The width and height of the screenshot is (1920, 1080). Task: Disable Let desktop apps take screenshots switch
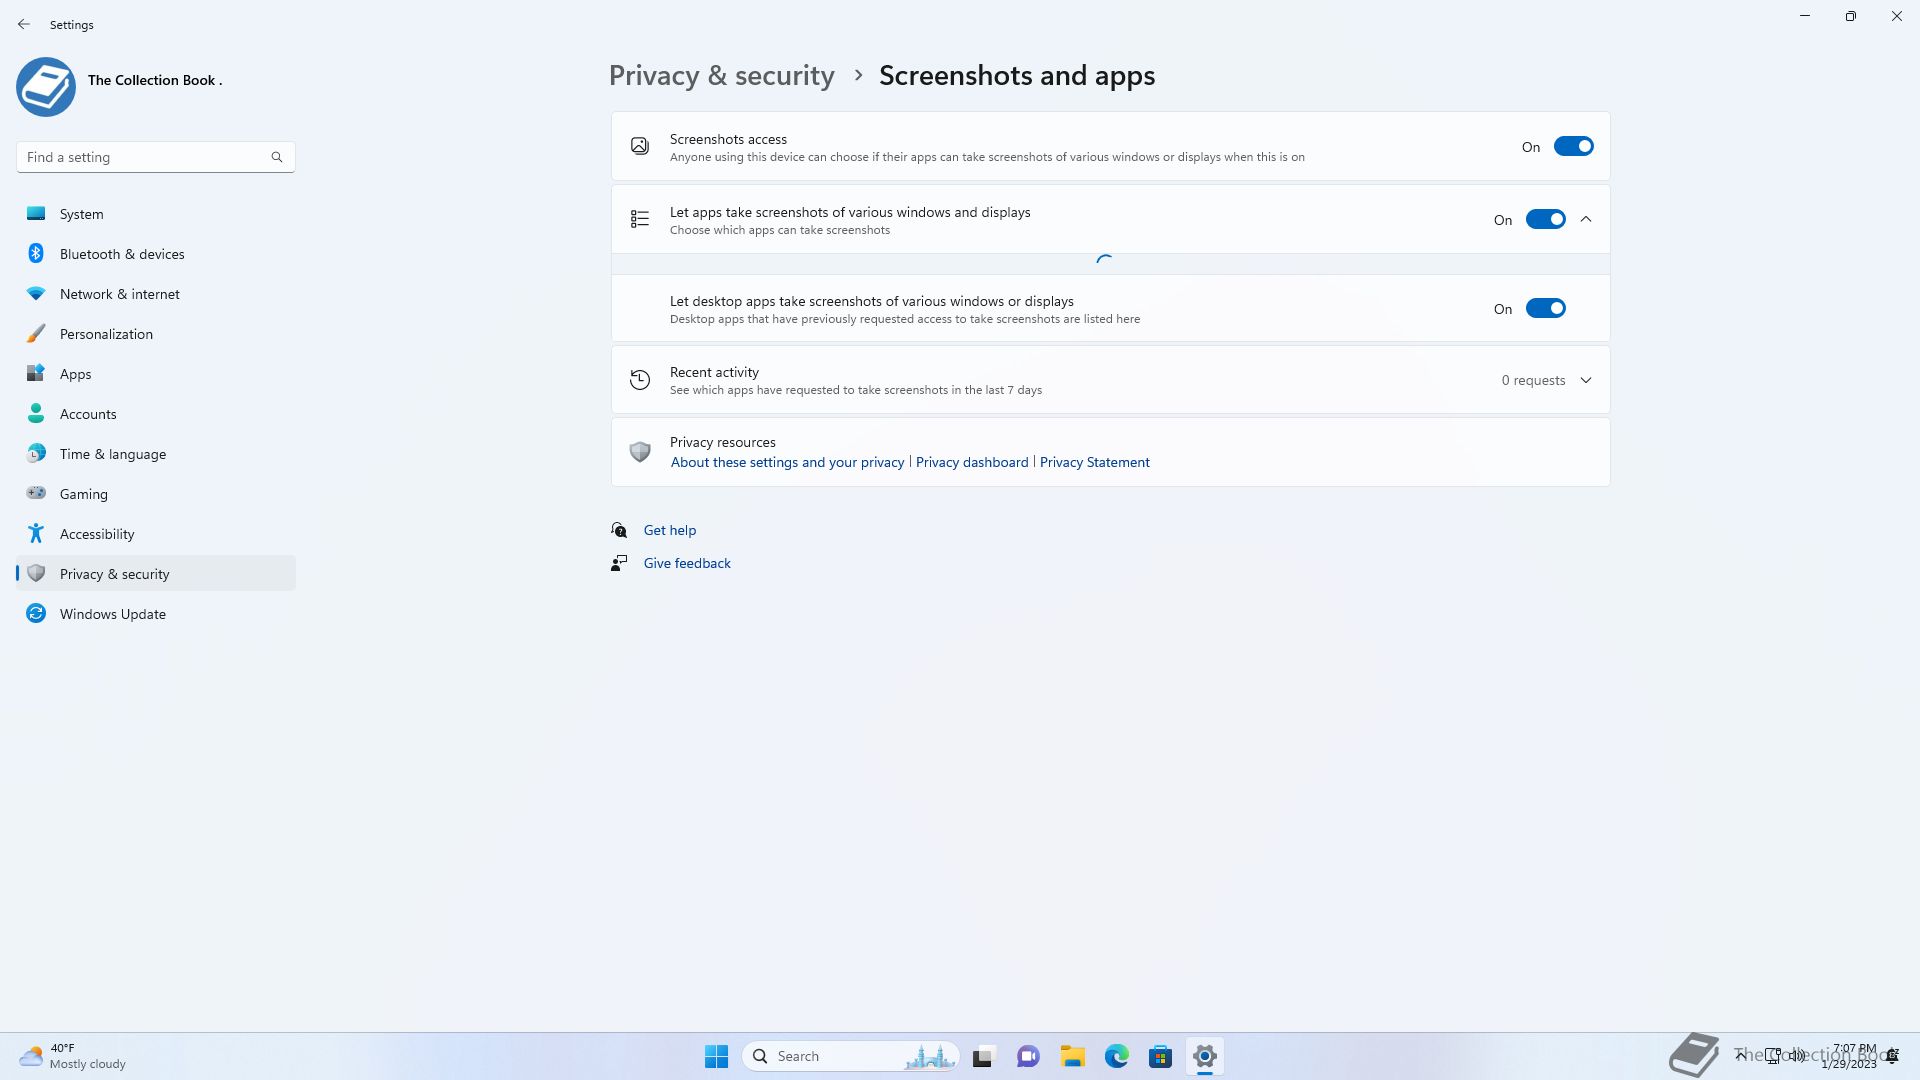1545,309
